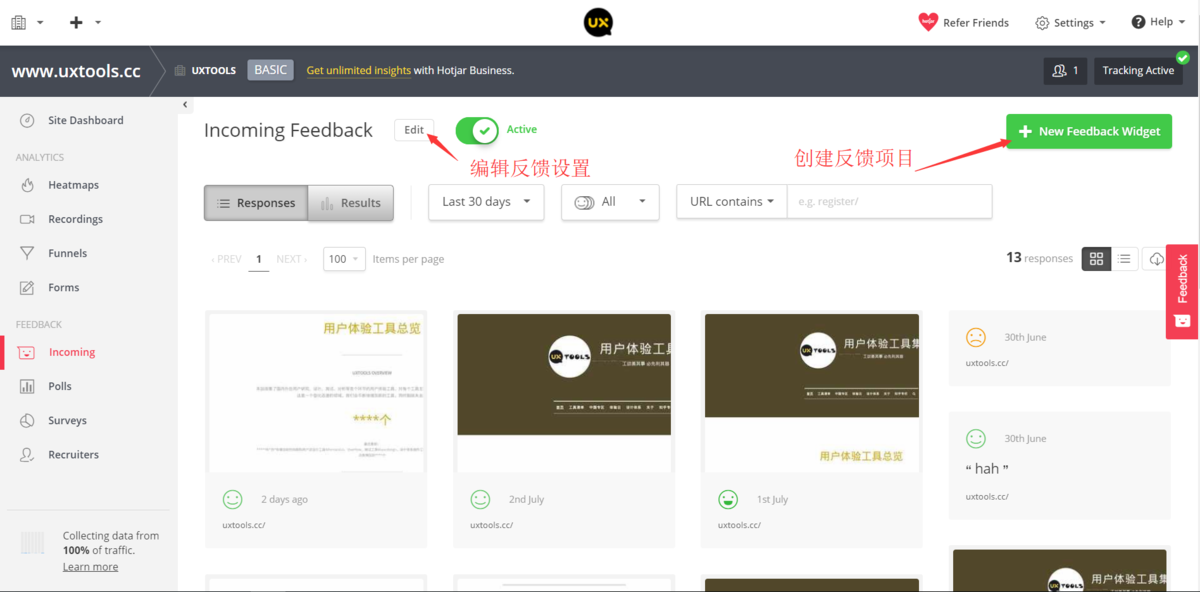Open Polls in sidebar
1200x592 pixels.
pyautogui.click(x=59, y=386)
